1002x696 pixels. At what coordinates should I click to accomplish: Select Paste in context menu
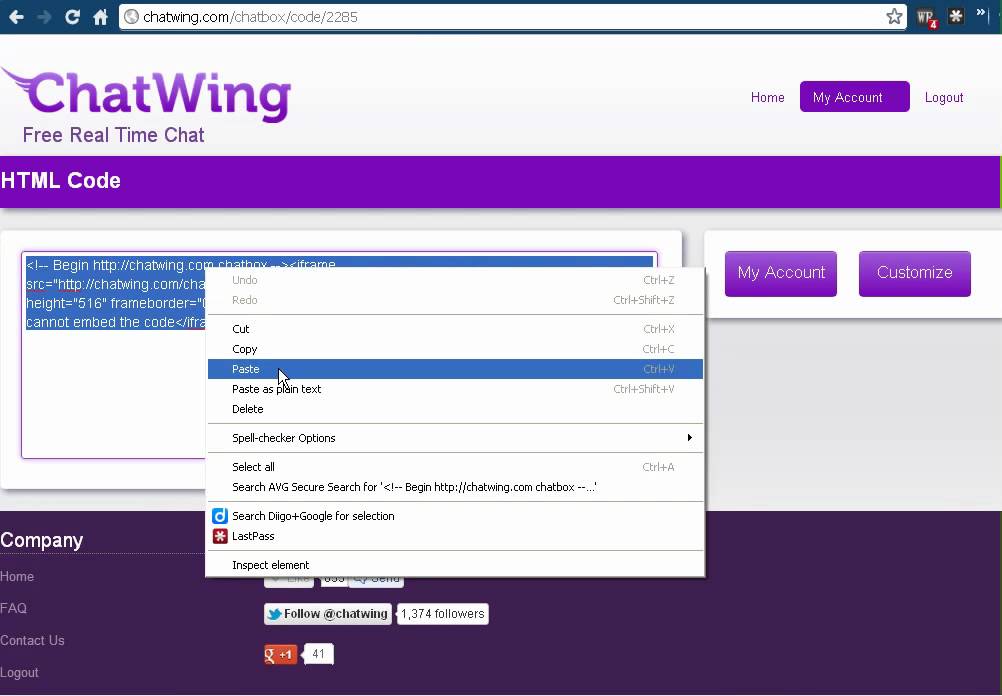[x=455, y=369]
